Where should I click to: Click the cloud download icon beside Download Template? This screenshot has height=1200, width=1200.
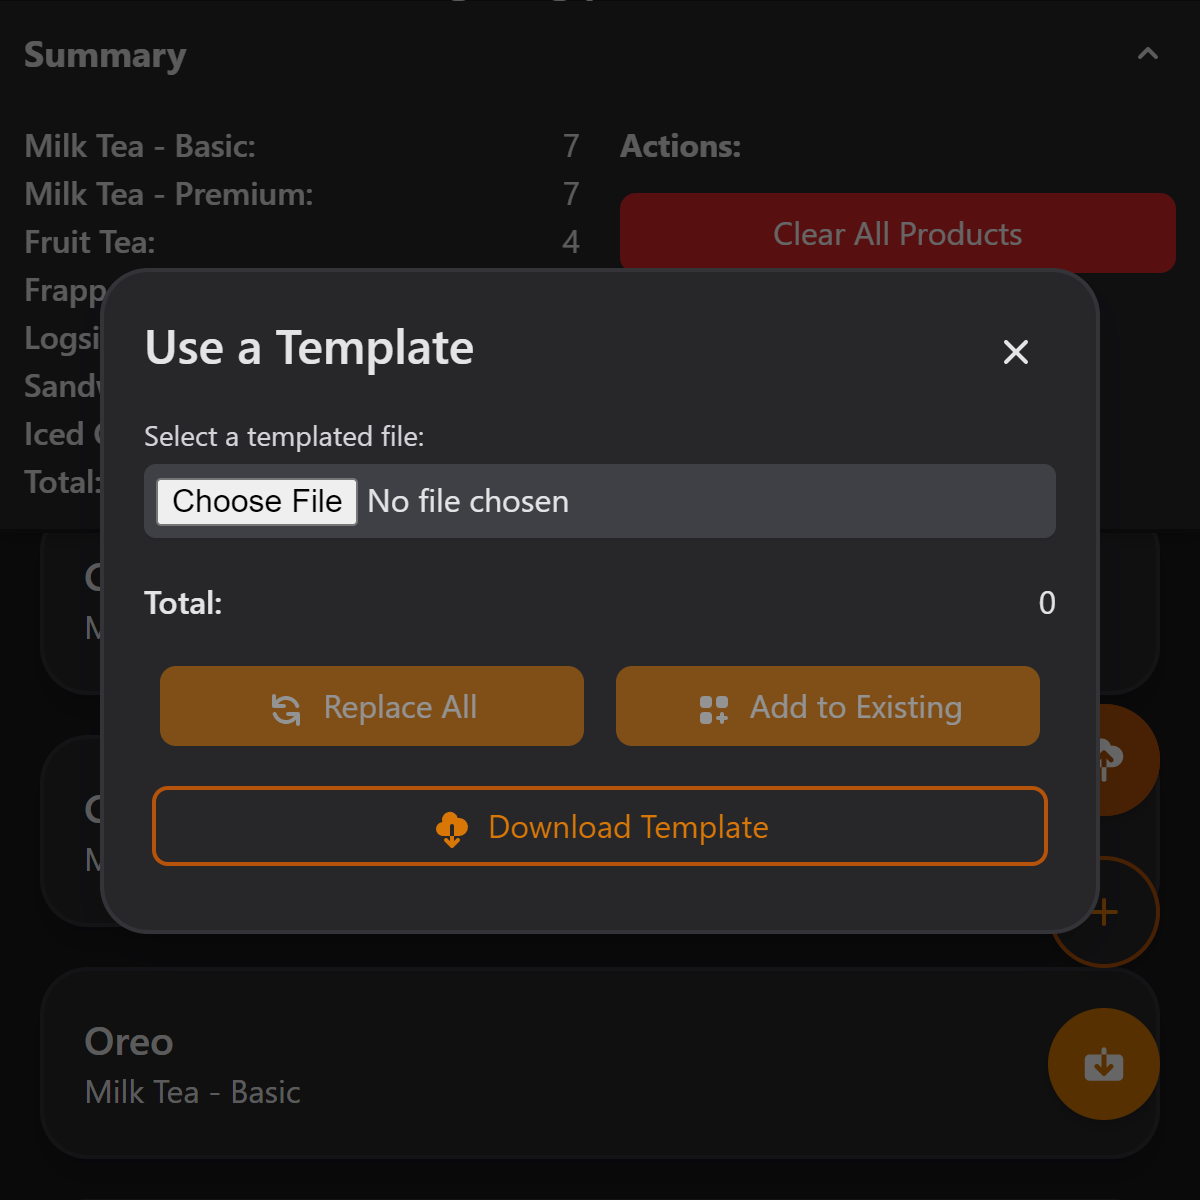coord(452,828)
